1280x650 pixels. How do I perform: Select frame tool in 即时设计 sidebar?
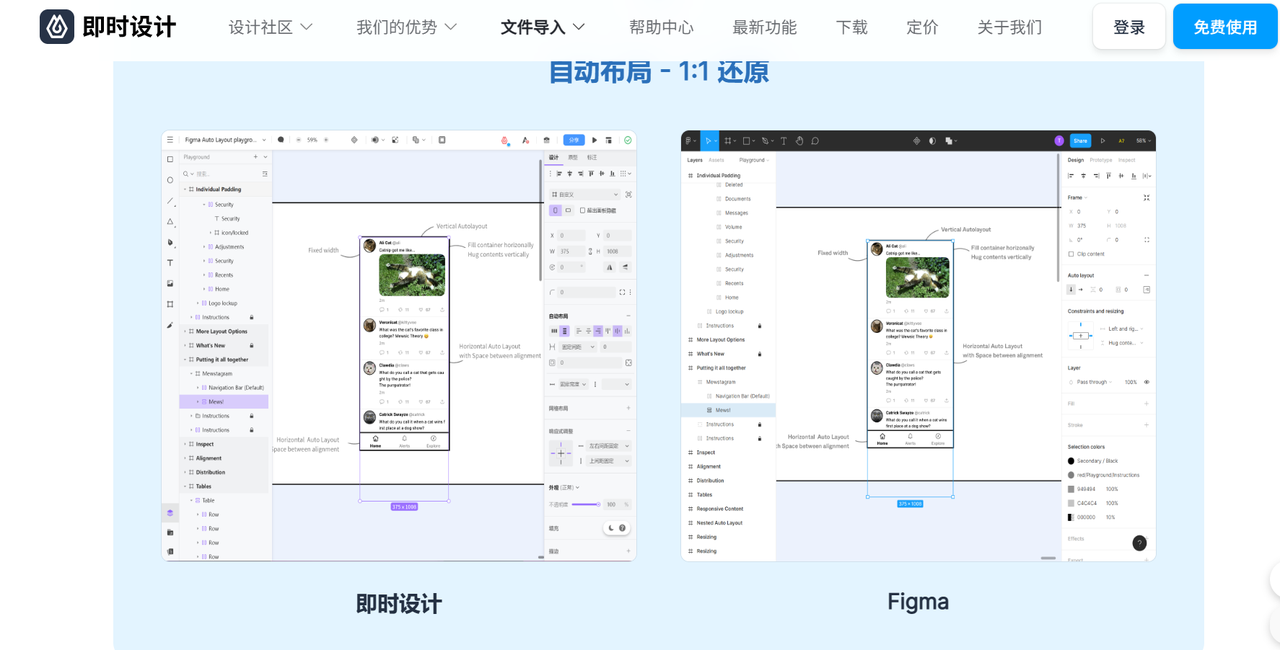point(170,304)
